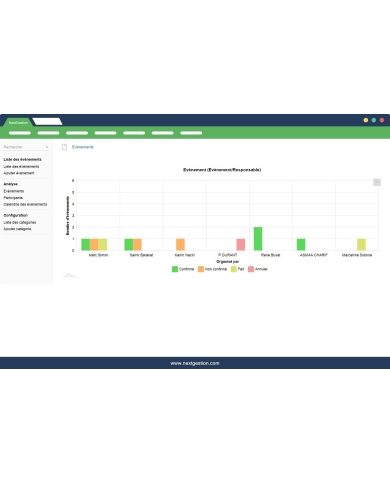Open the Rechercher search dropdown arrow
Viewport: 390px width, 484px height.
coord(47,147)
